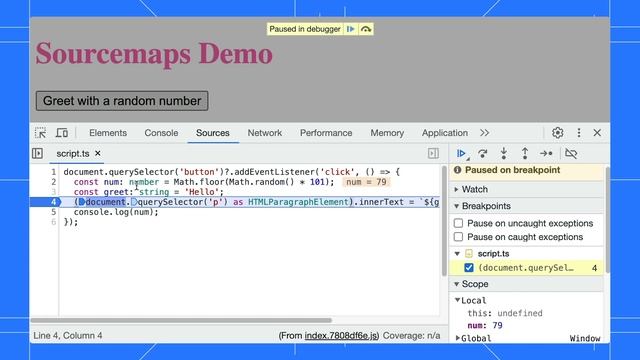Select the Sources tab

click(x=213, y=133)
